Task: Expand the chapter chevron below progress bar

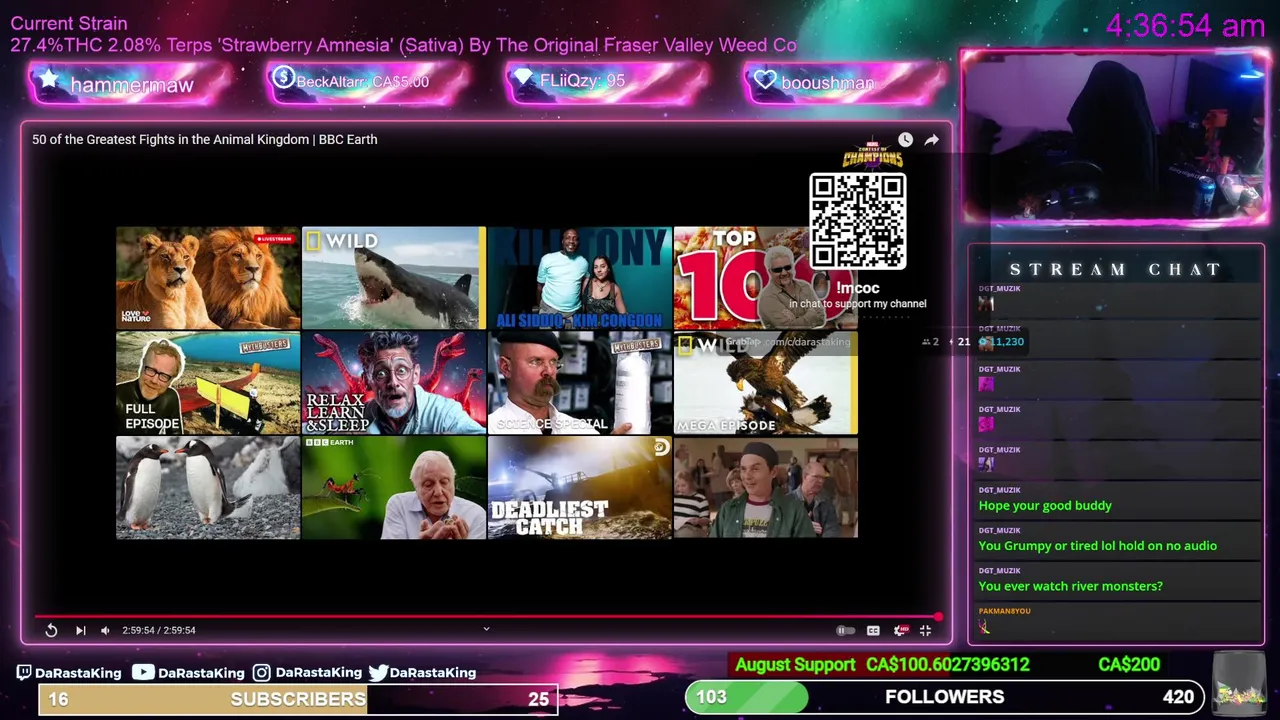Action: (x=486, y=629)
